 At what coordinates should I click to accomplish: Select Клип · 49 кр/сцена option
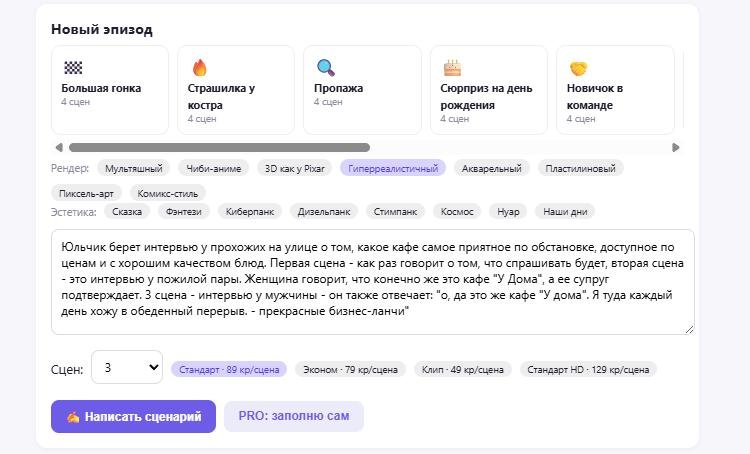(463, 369)
